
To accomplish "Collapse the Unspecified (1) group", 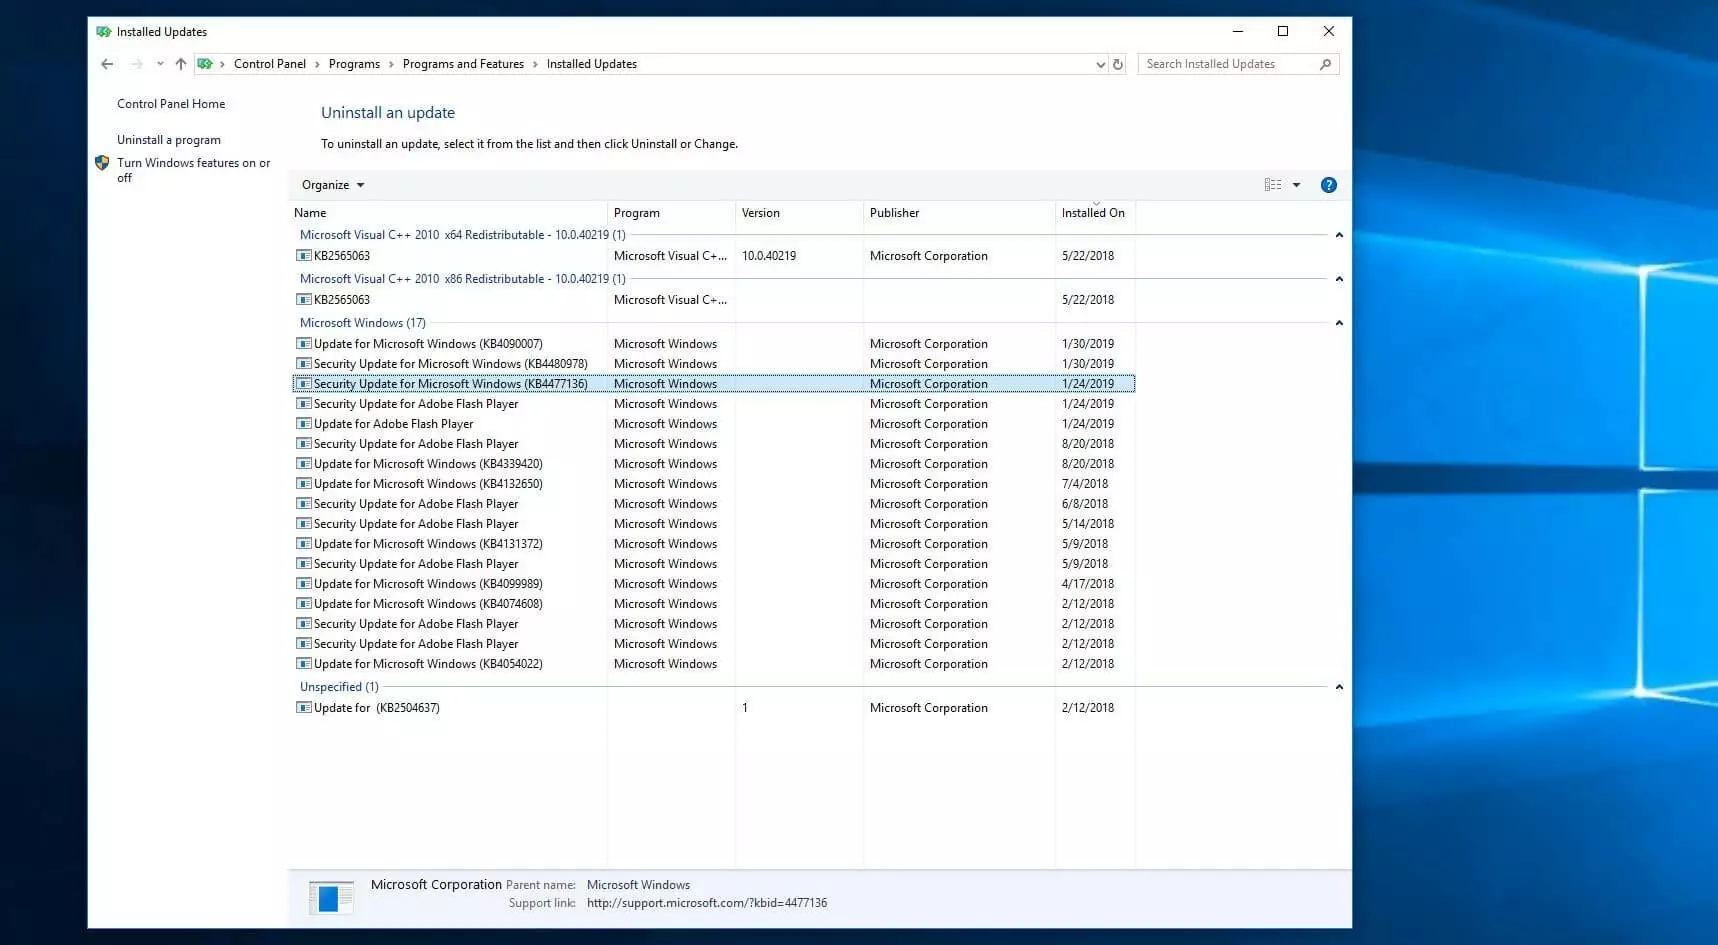I will (x=1339, y=687).
